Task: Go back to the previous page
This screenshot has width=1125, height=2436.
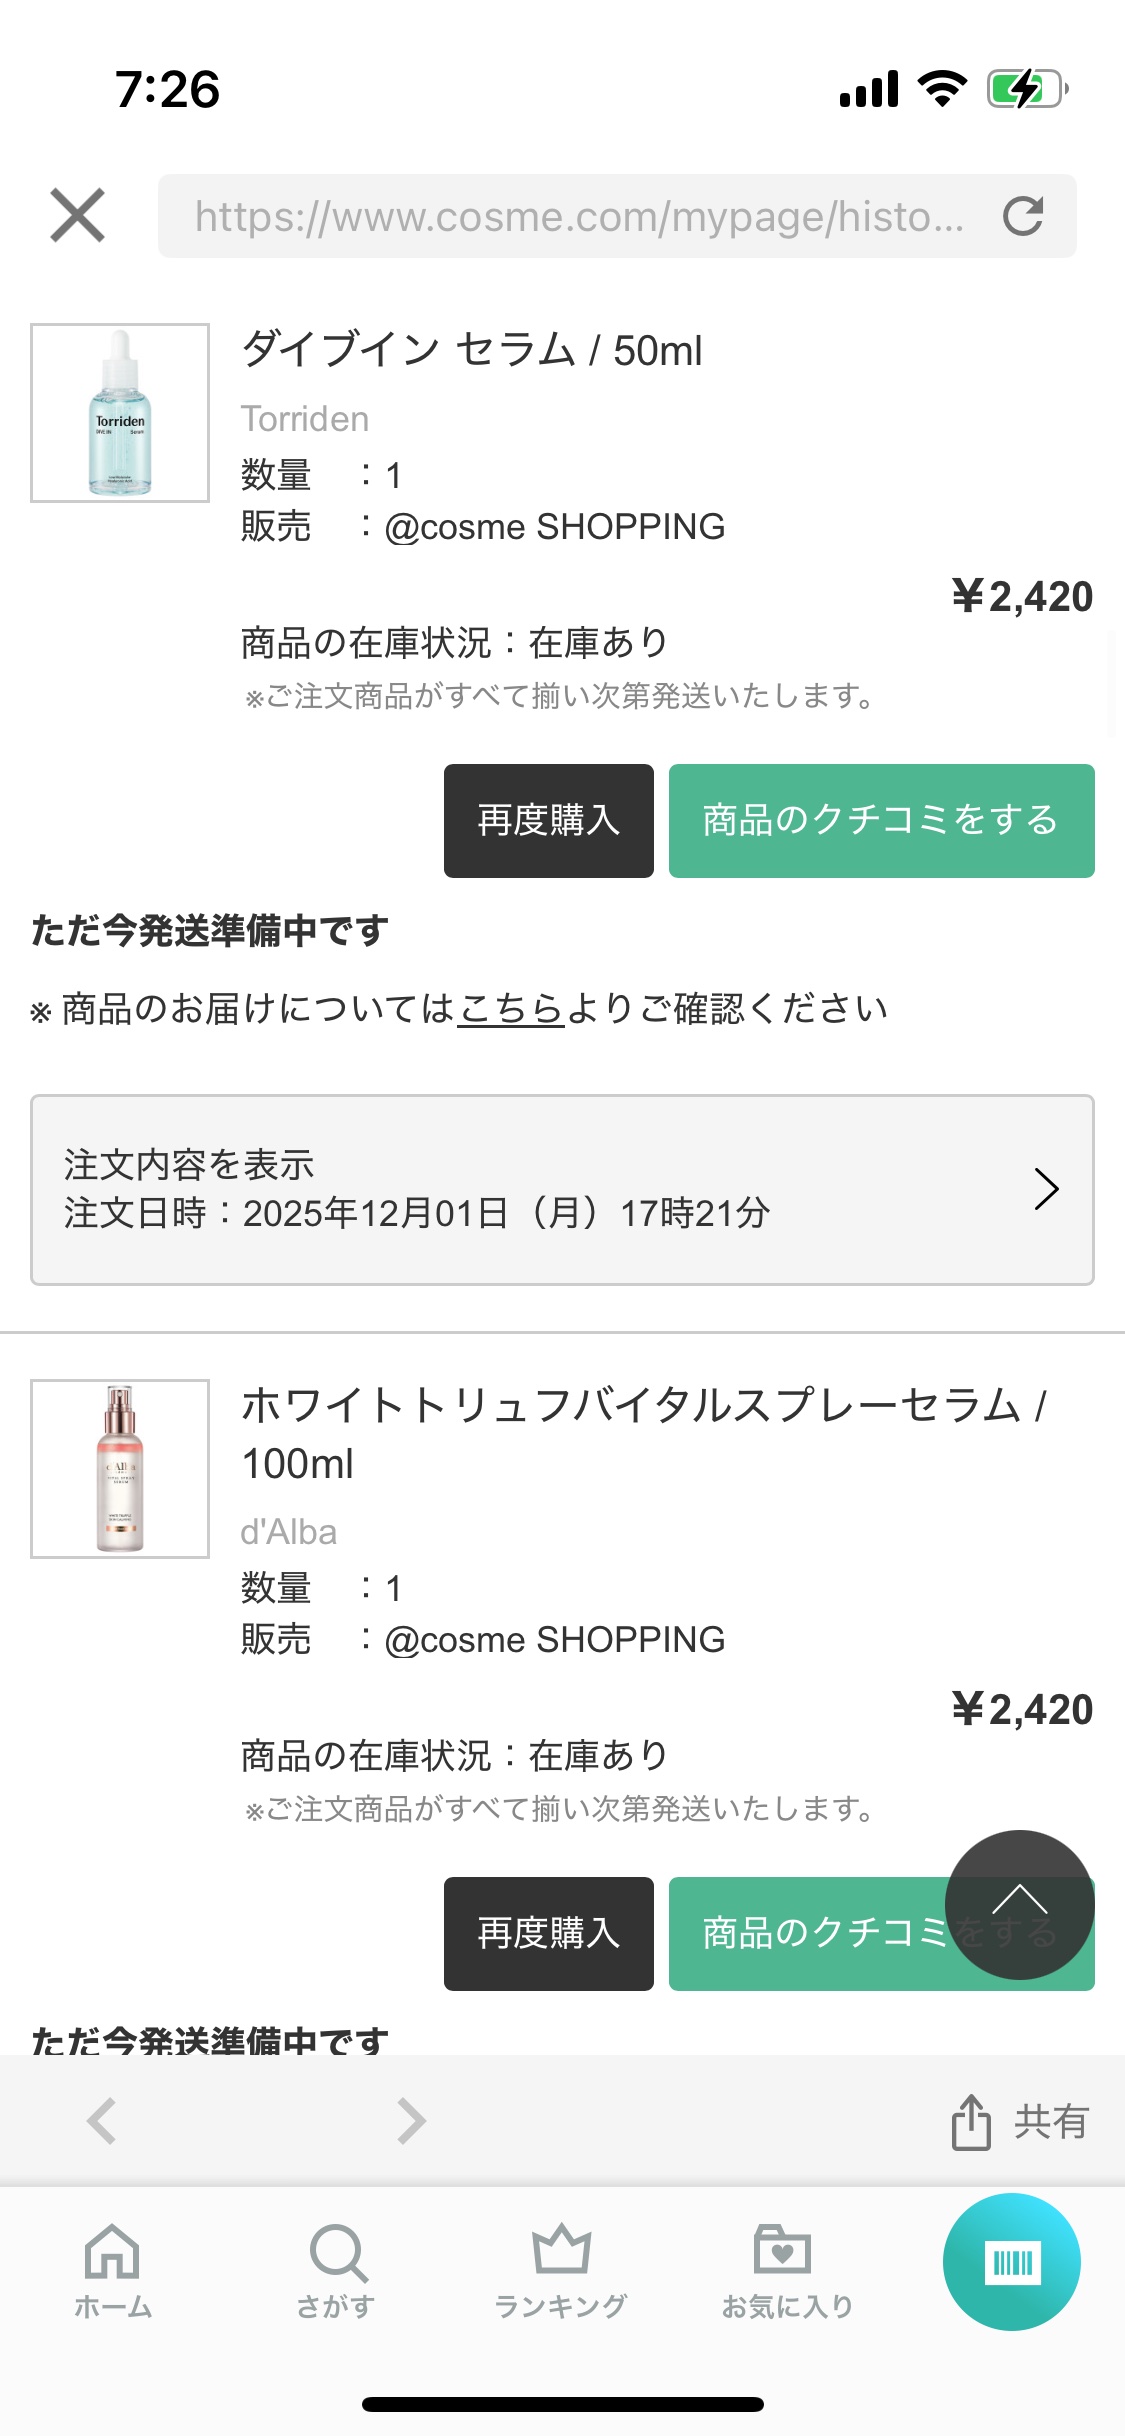Action: pyautogui.click(x=102, y=2120)
